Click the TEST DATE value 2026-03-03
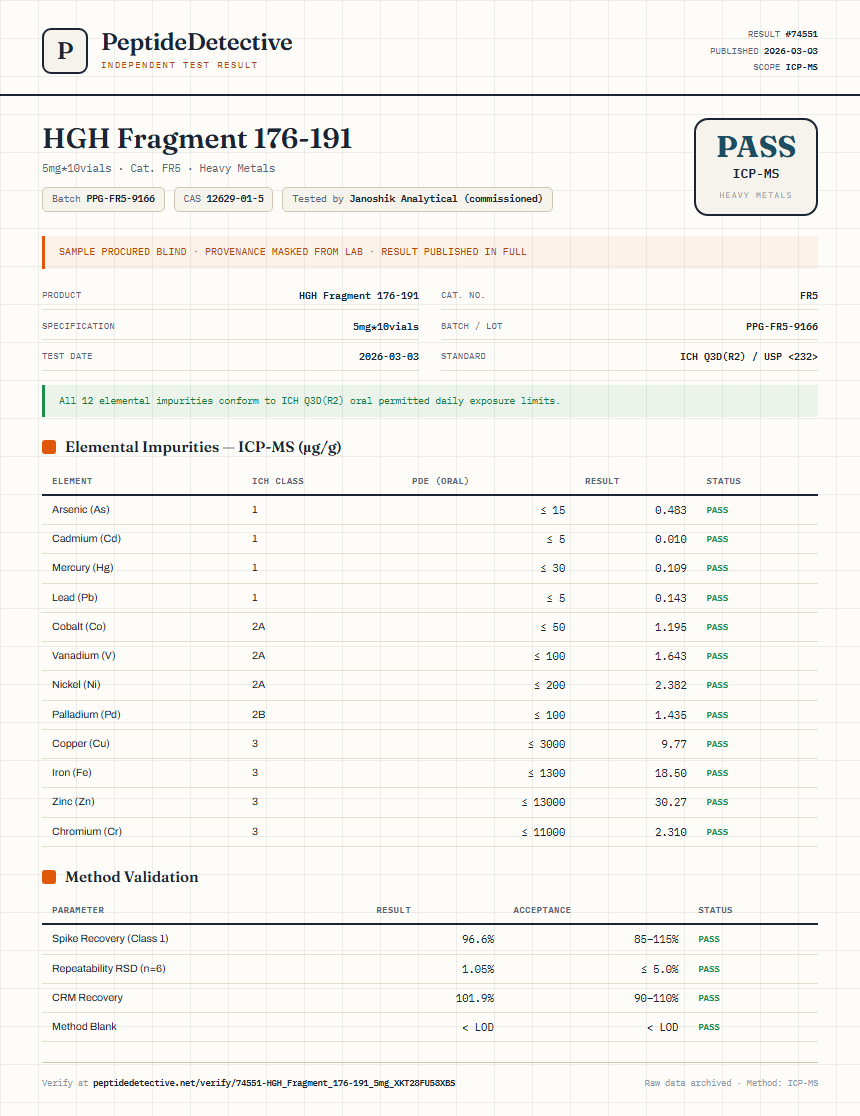 pos(389,357)
